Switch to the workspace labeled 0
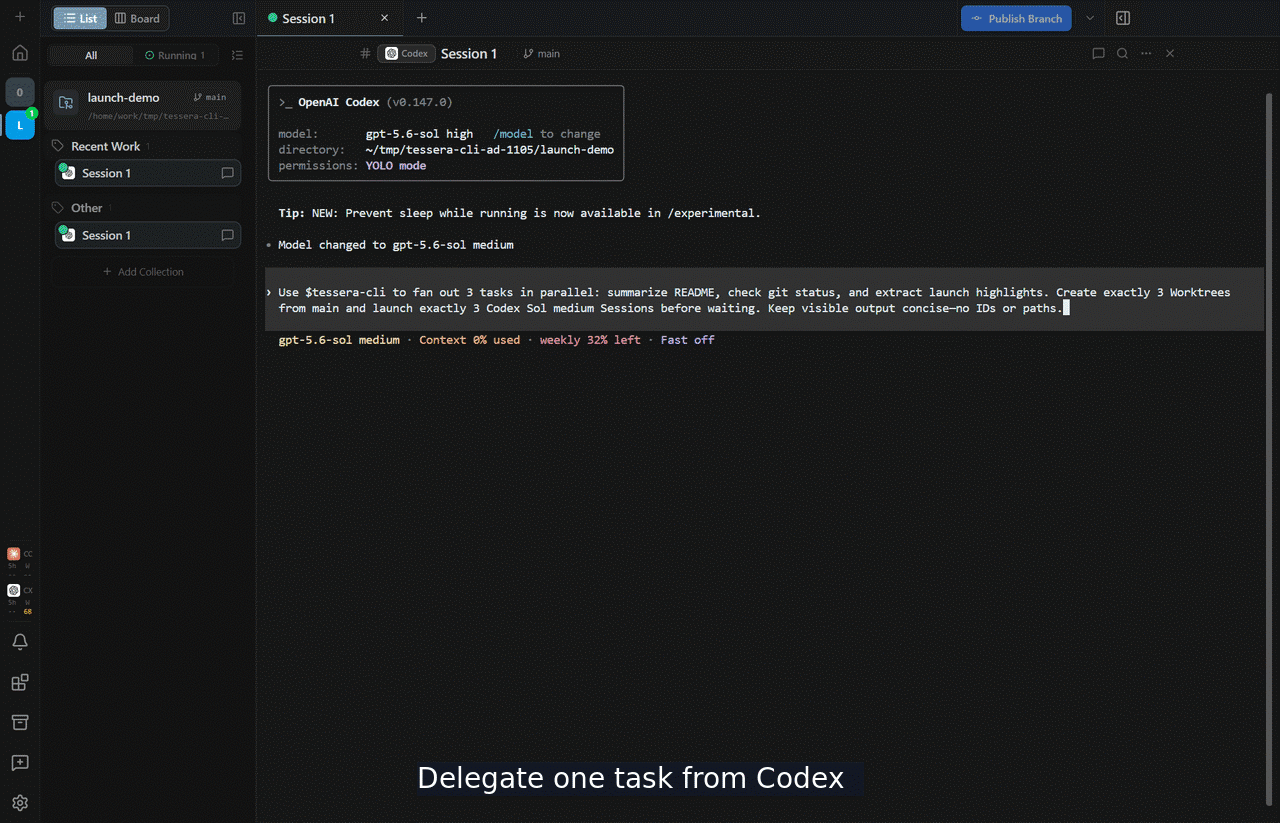This screenshot has width=1280, height=823. point(20,92)
